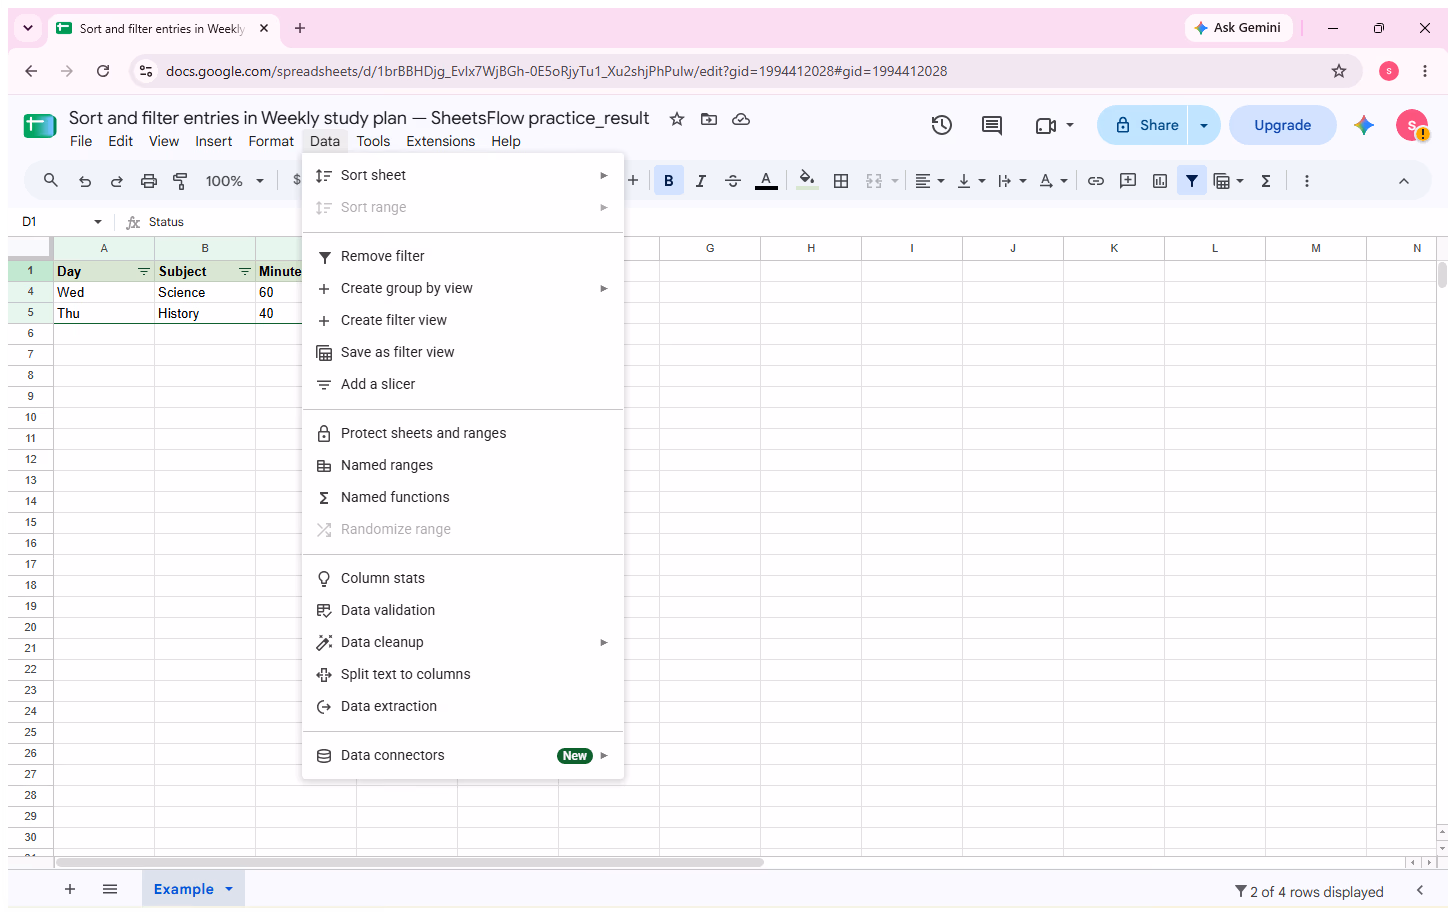Open the Format menu
This screenshot has height=916, width=1456.
click(271, 141)
